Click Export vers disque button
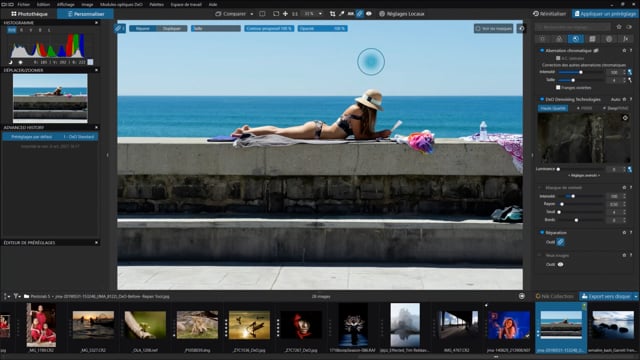The height and width of the screenshot is (360, 640). 606,296
